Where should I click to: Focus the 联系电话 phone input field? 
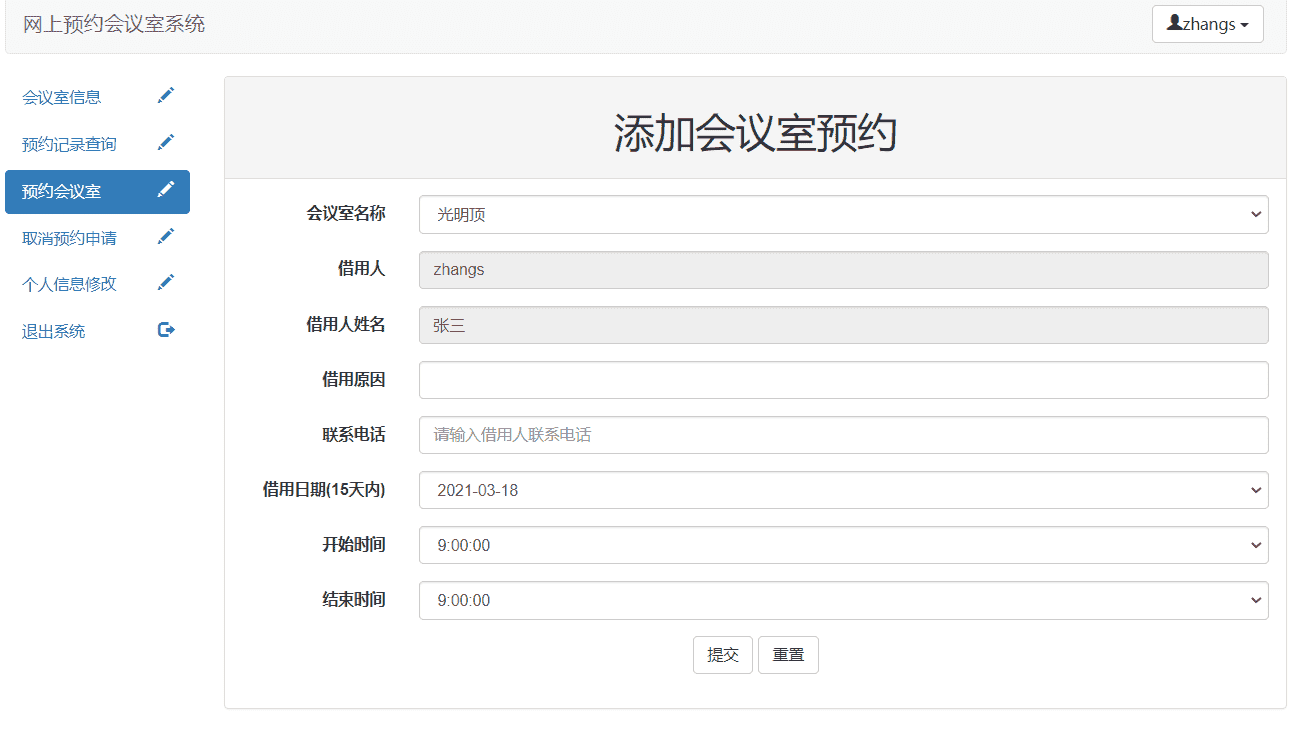click(843, 435)
